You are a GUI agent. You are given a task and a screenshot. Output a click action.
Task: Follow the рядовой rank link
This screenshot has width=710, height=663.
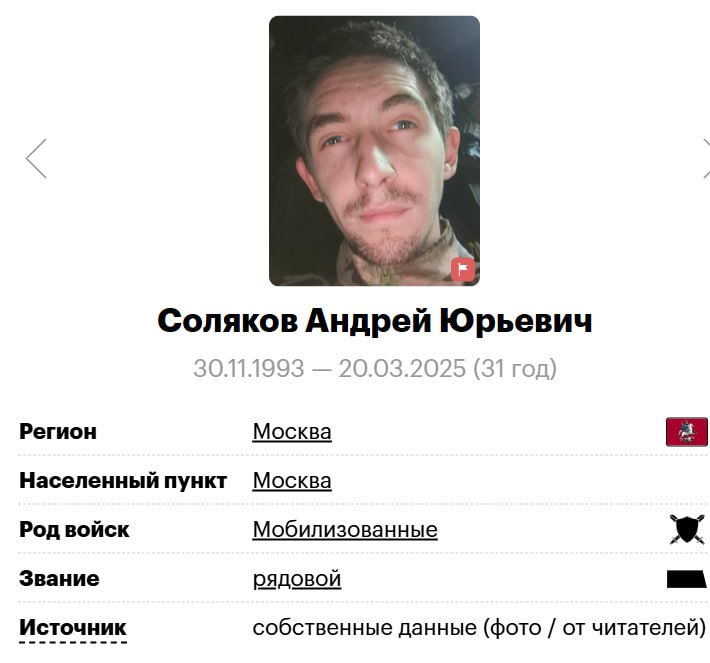(x=297, y=579)
